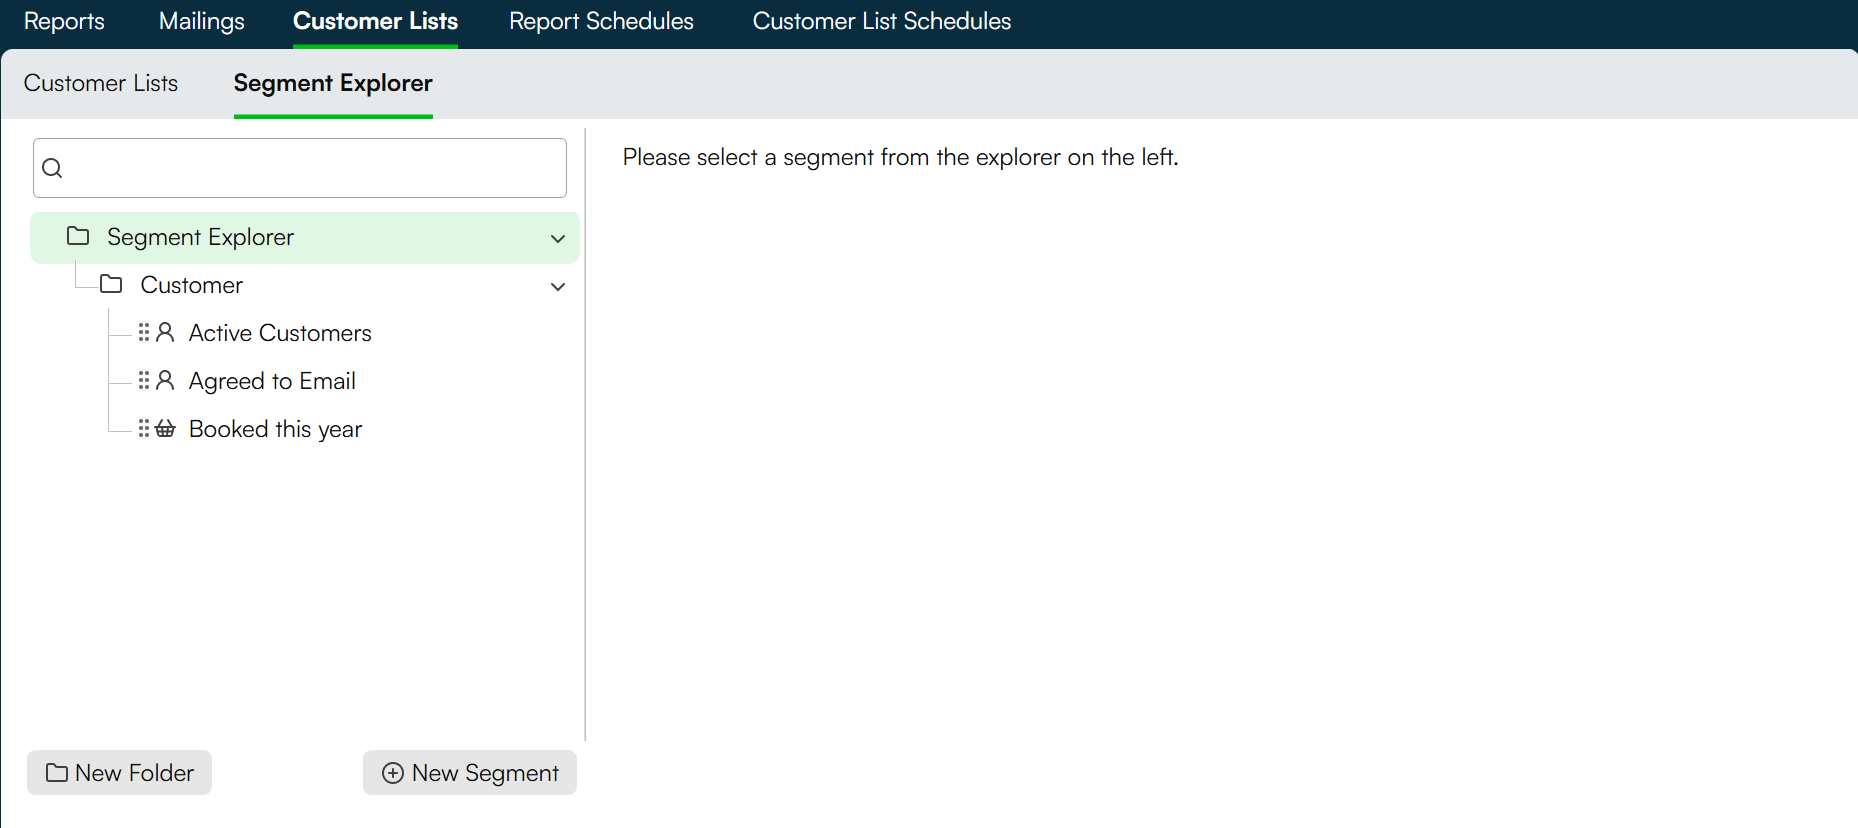This screenshot has width=1858, height=828.
Task: Switch to the Customer Lists sub-tab
Action: click(101, 83)
